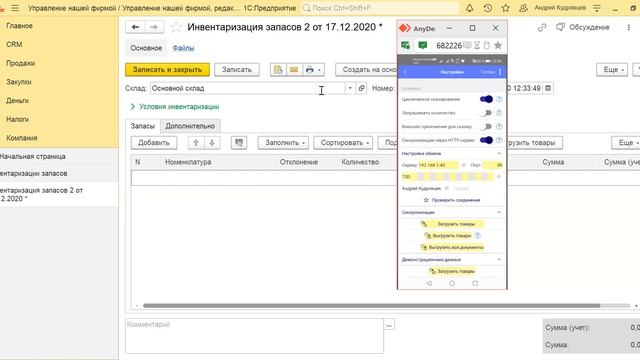The height and width of the screenshot is (360, 640).
Task: Collapse Демонстрационные данные section in phone
Action: click(x=499, y=260)
